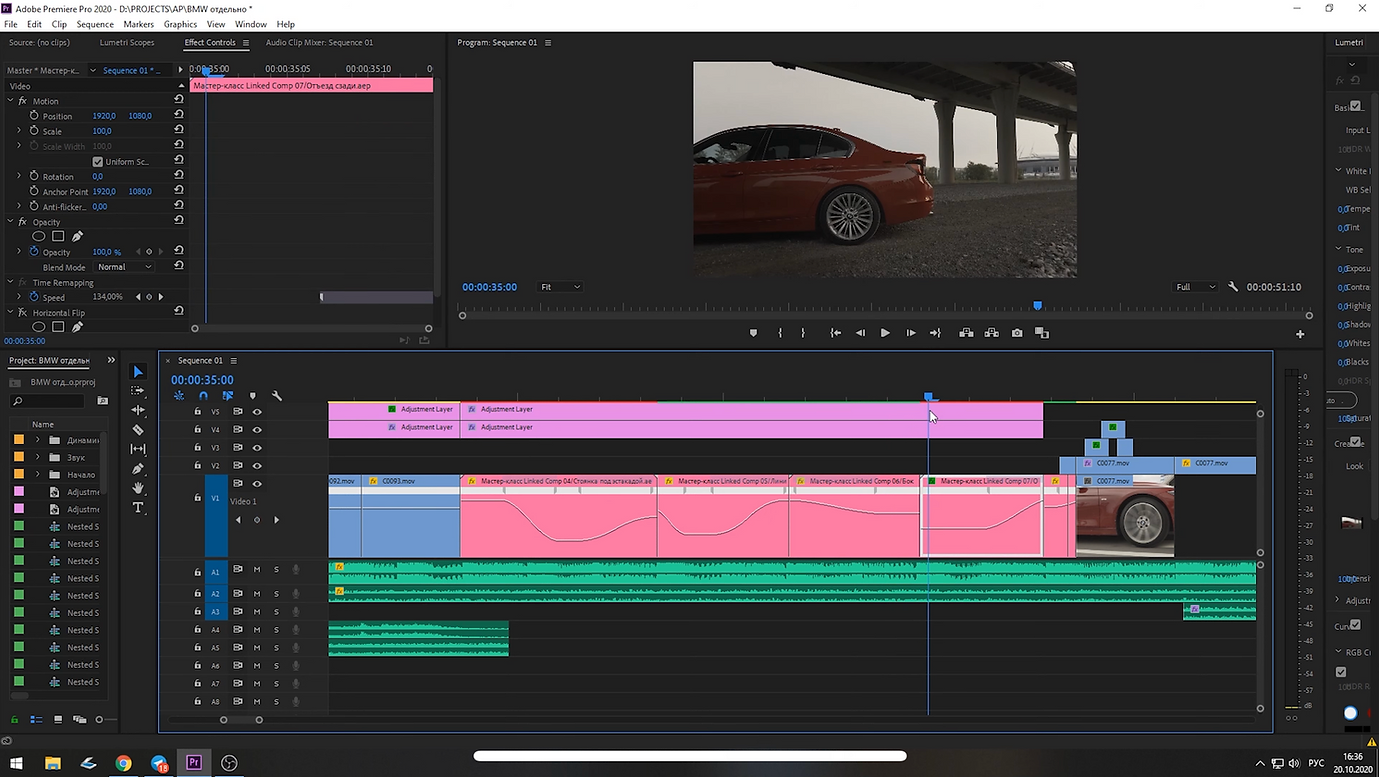Open the Sequence menu
The width and height of the screenshot is (1379, 777).
(95, 24)
